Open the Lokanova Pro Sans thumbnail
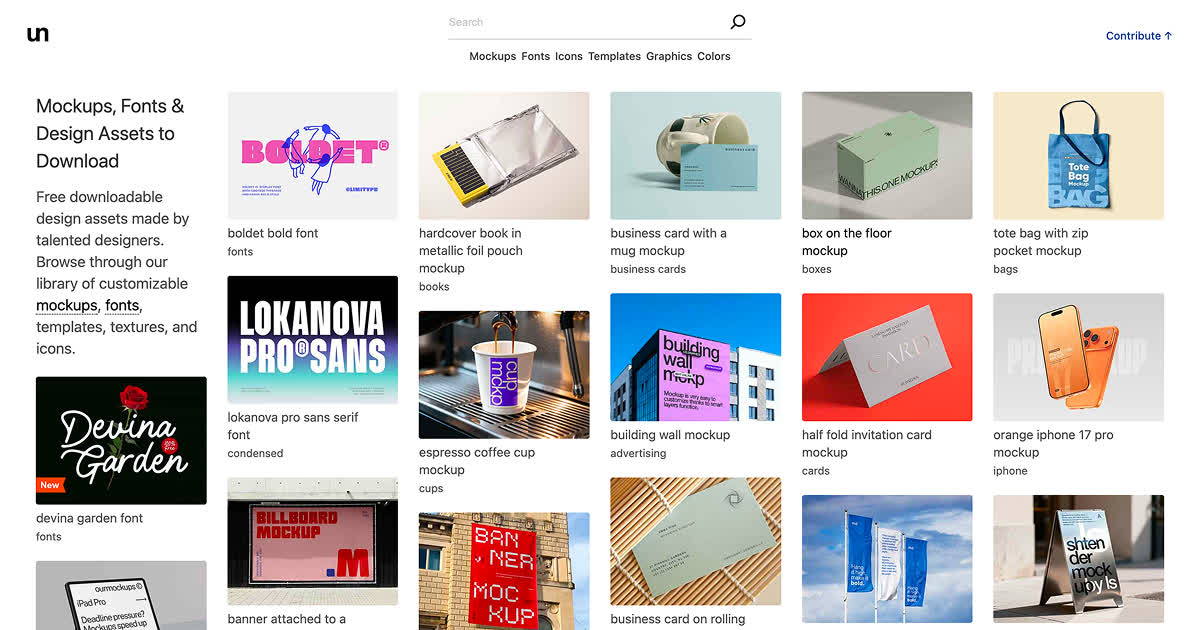Image resolution: width=1200 pixels, height=630 pixels. 313,340
